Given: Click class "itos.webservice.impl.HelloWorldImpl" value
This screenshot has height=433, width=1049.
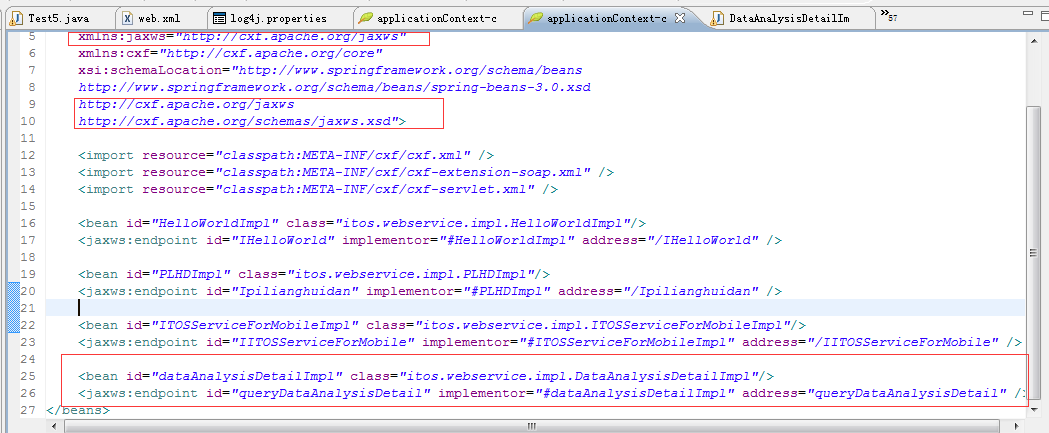Looking at the screenshot, I should 483,223.
